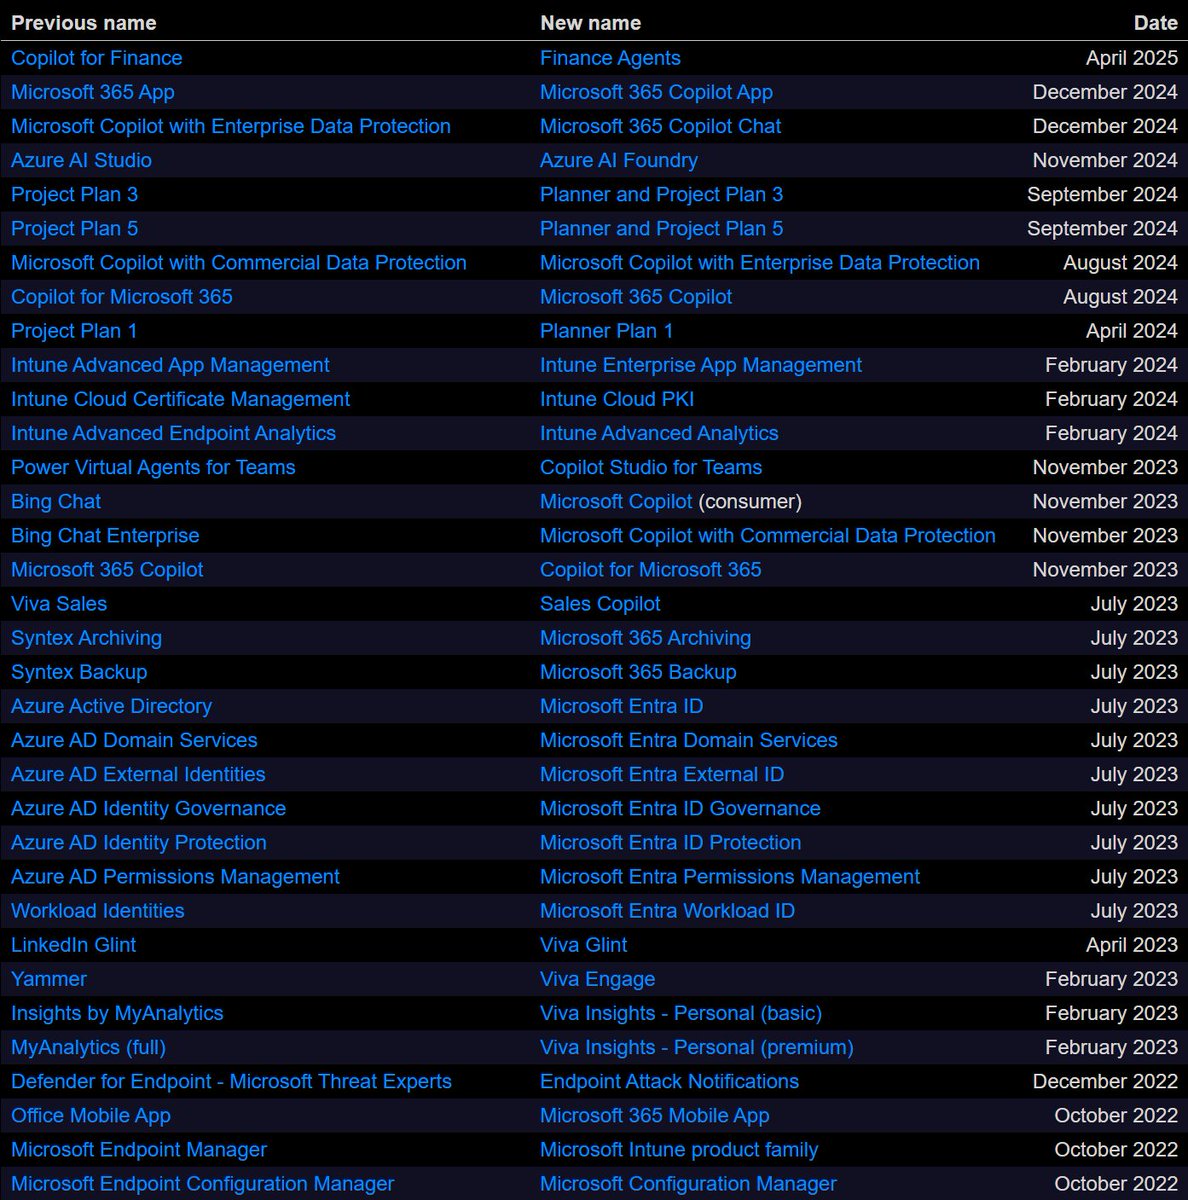The width and height of the screenshot is (1188, 1200).
Task: Click the Microsoft Endpoint Manager link
Action: point(139,1149)
